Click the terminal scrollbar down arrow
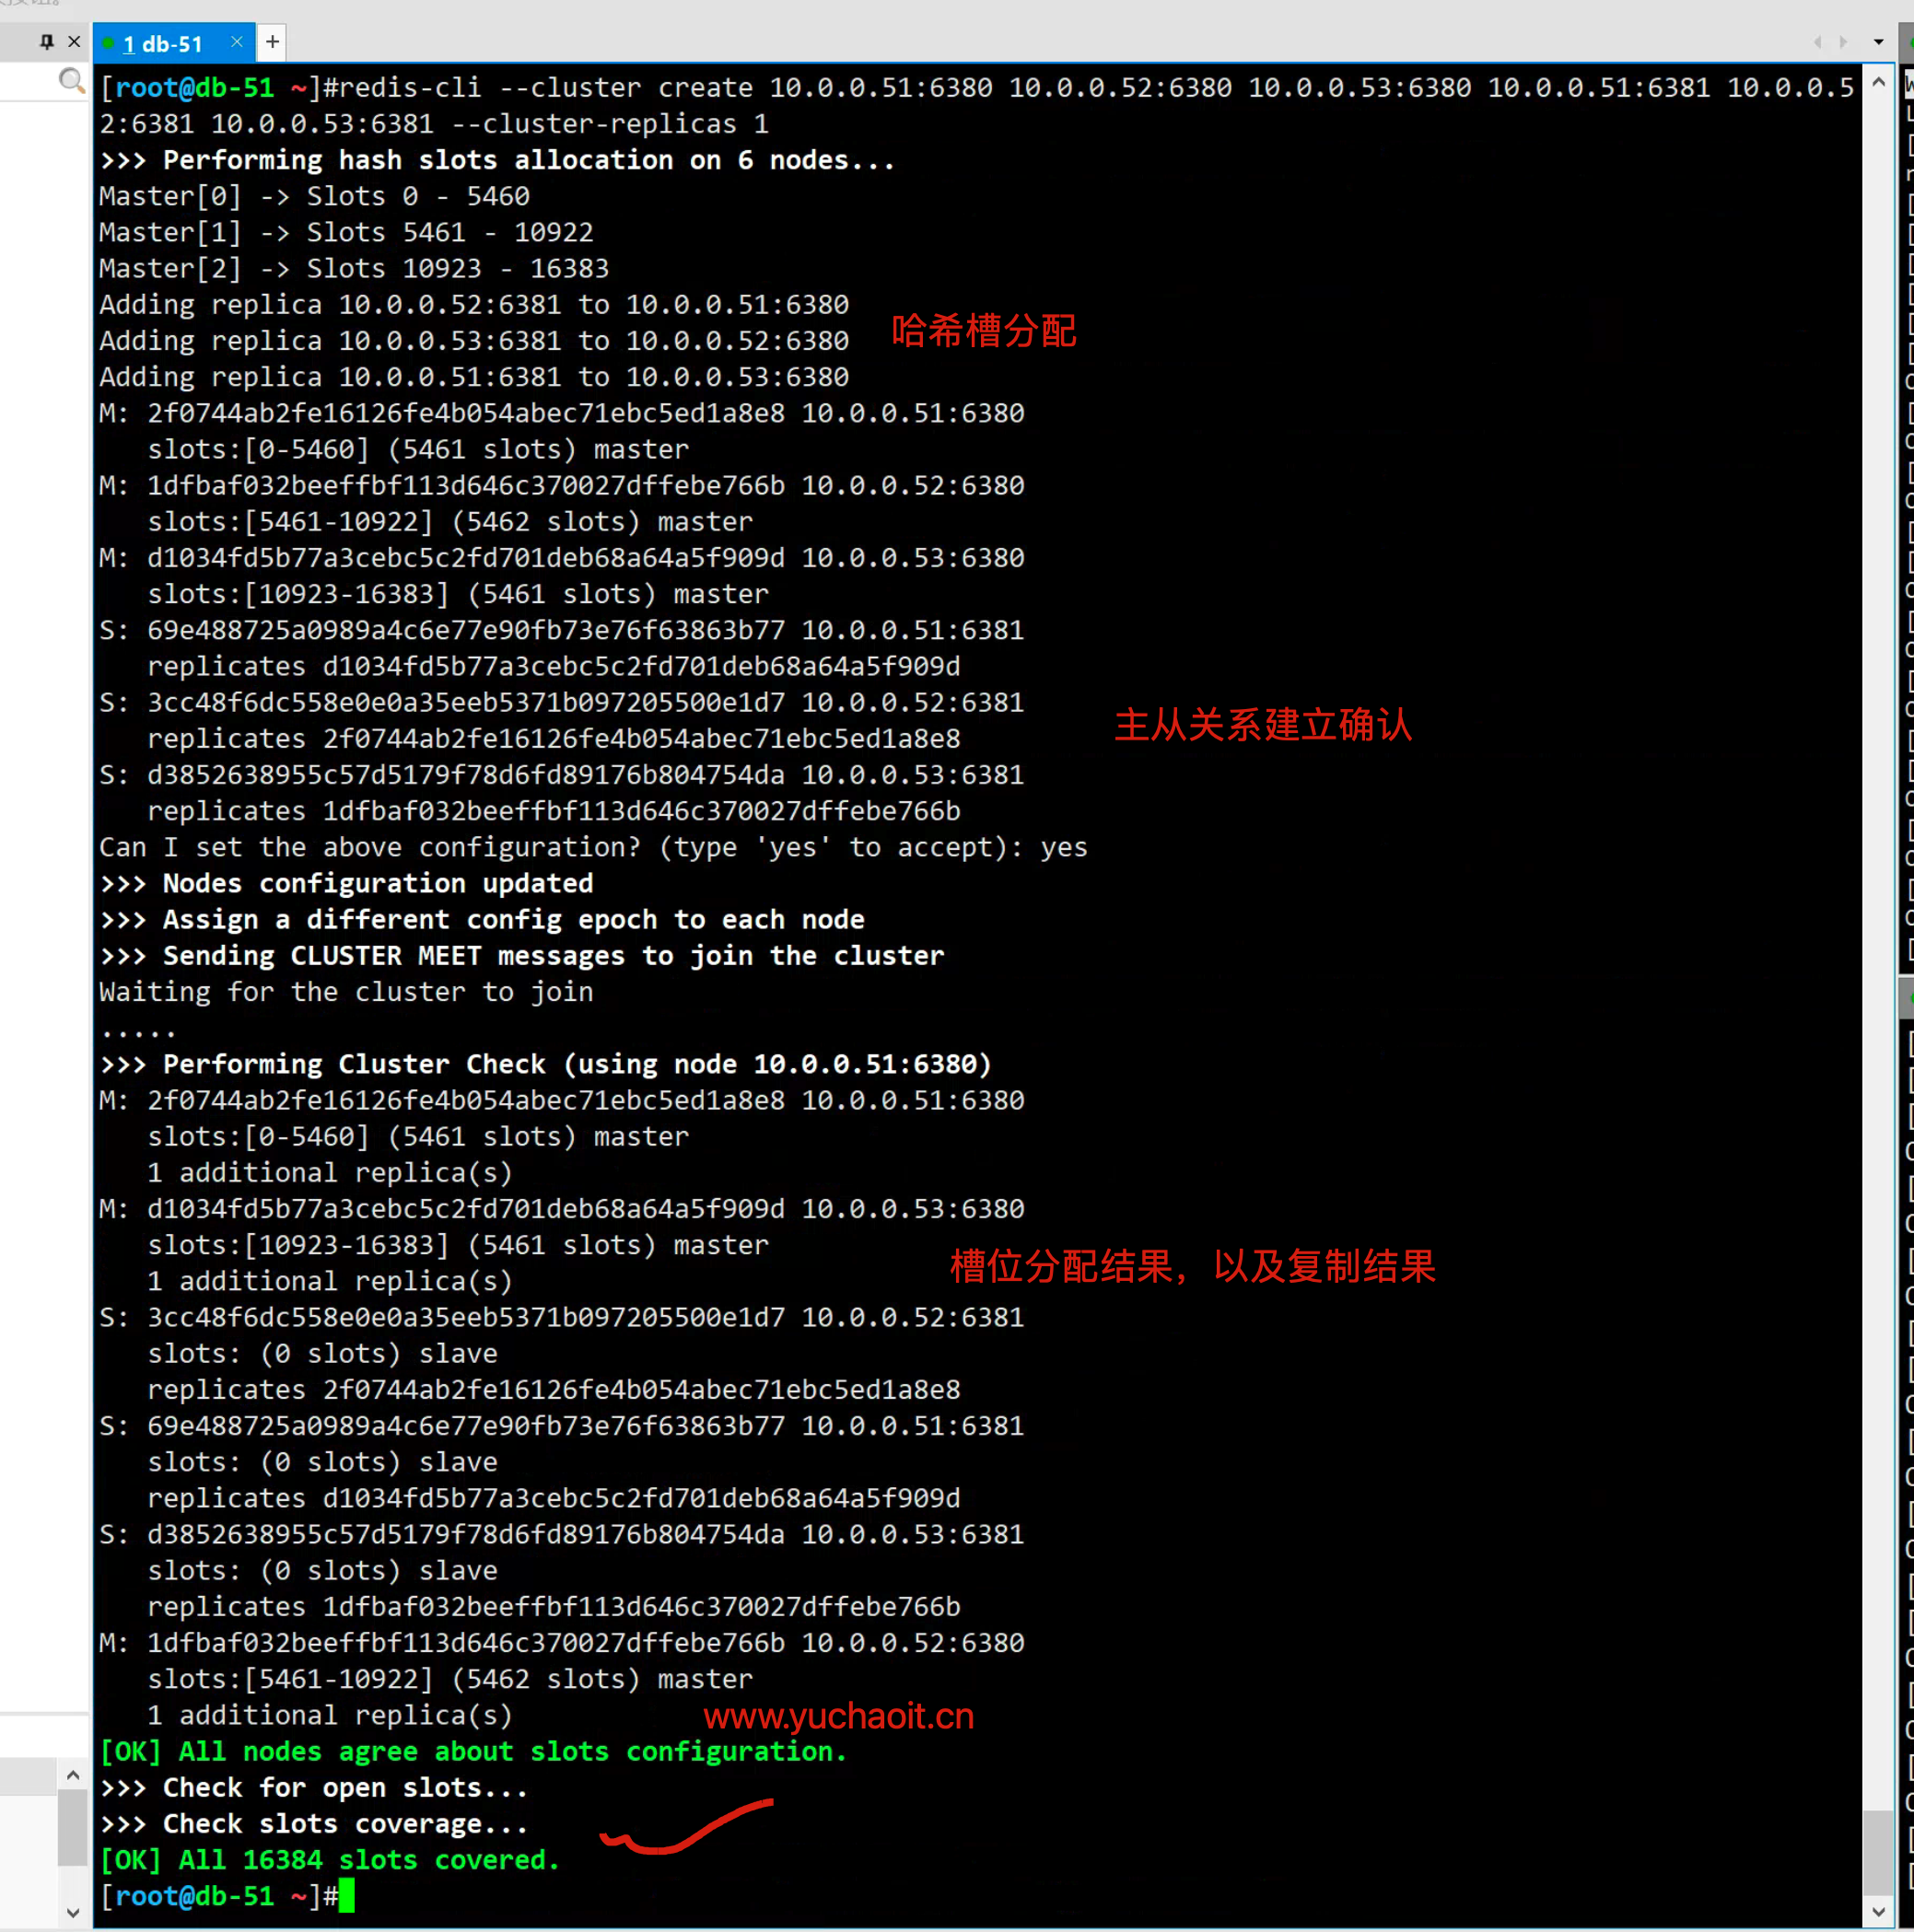1914x1932 pixels. coord(1878,1912)
